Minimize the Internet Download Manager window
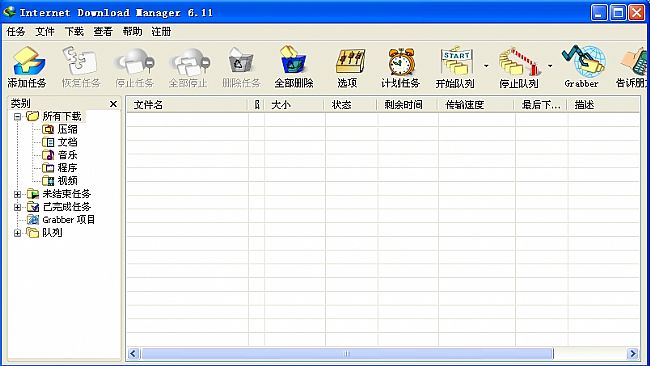This screenshot has width=650, height=366. pyautogui.click(x=599, y=13)
